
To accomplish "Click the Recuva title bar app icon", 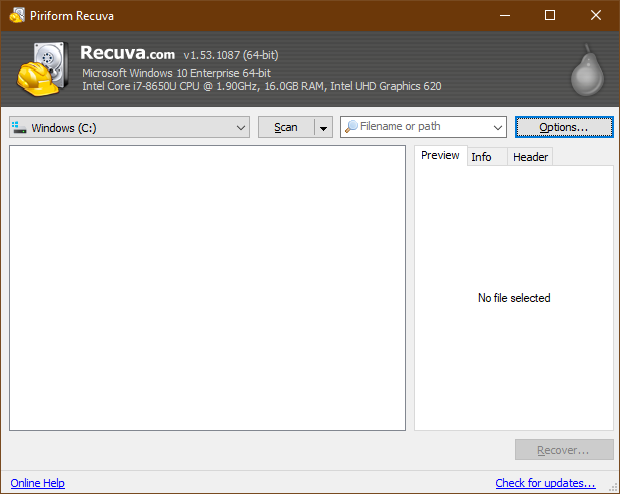I will 17,15.
